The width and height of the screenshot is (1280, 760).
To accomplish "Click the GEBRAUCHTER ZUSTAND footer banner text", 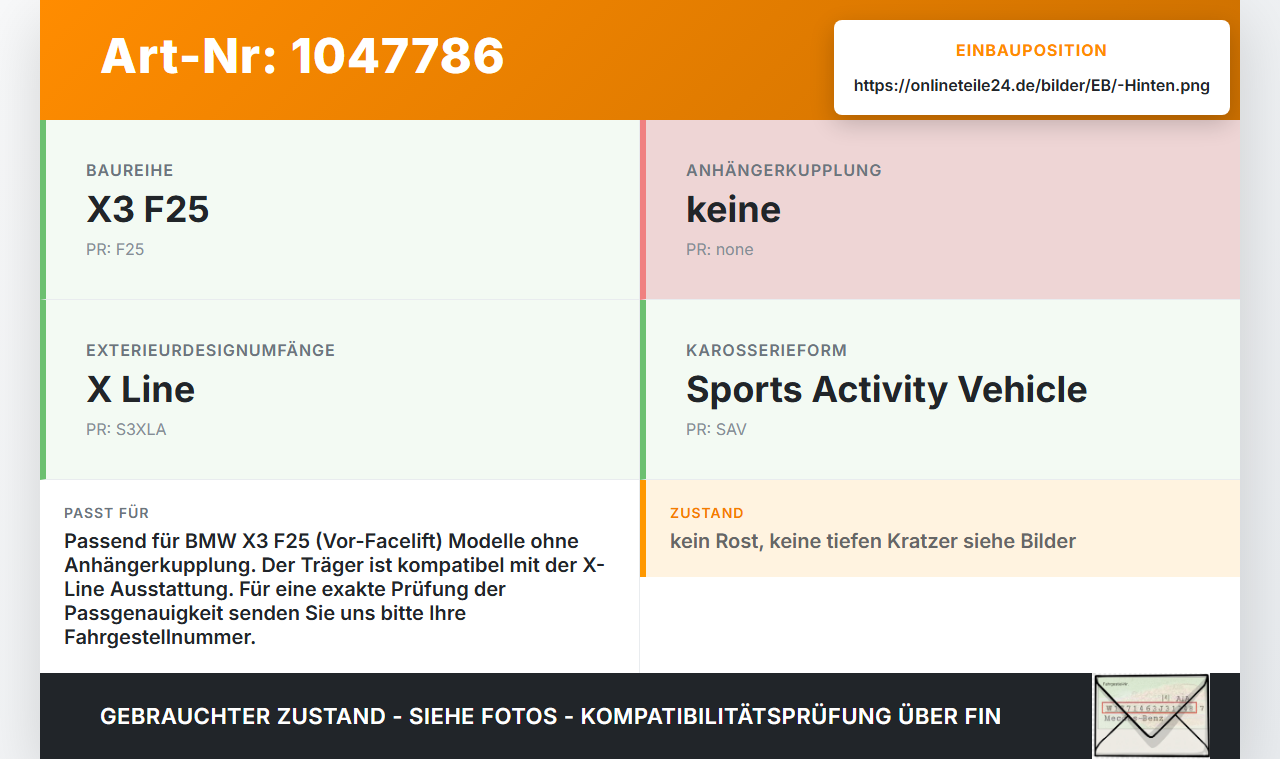I will 550,716.
